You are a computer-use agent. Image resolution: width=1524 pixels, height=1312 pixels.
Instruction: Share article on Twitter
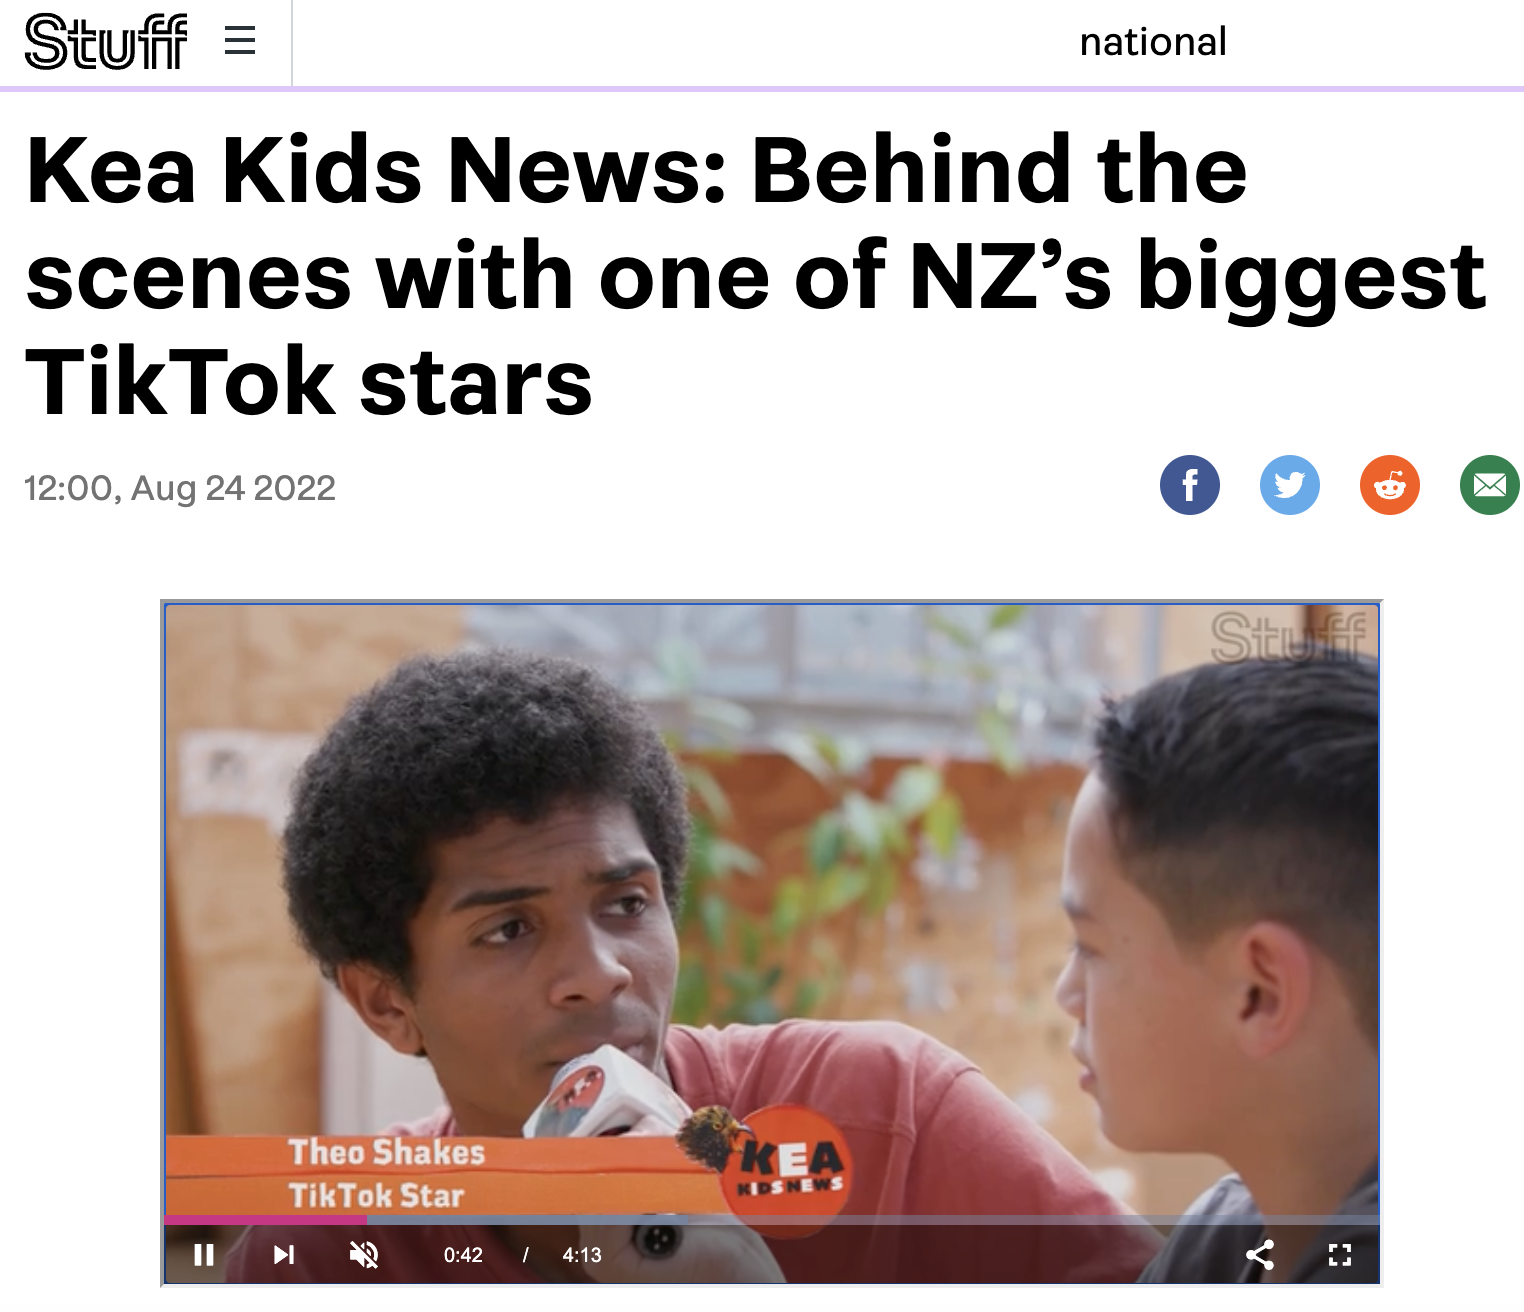pyautogui.click(x=1290, y=485)
